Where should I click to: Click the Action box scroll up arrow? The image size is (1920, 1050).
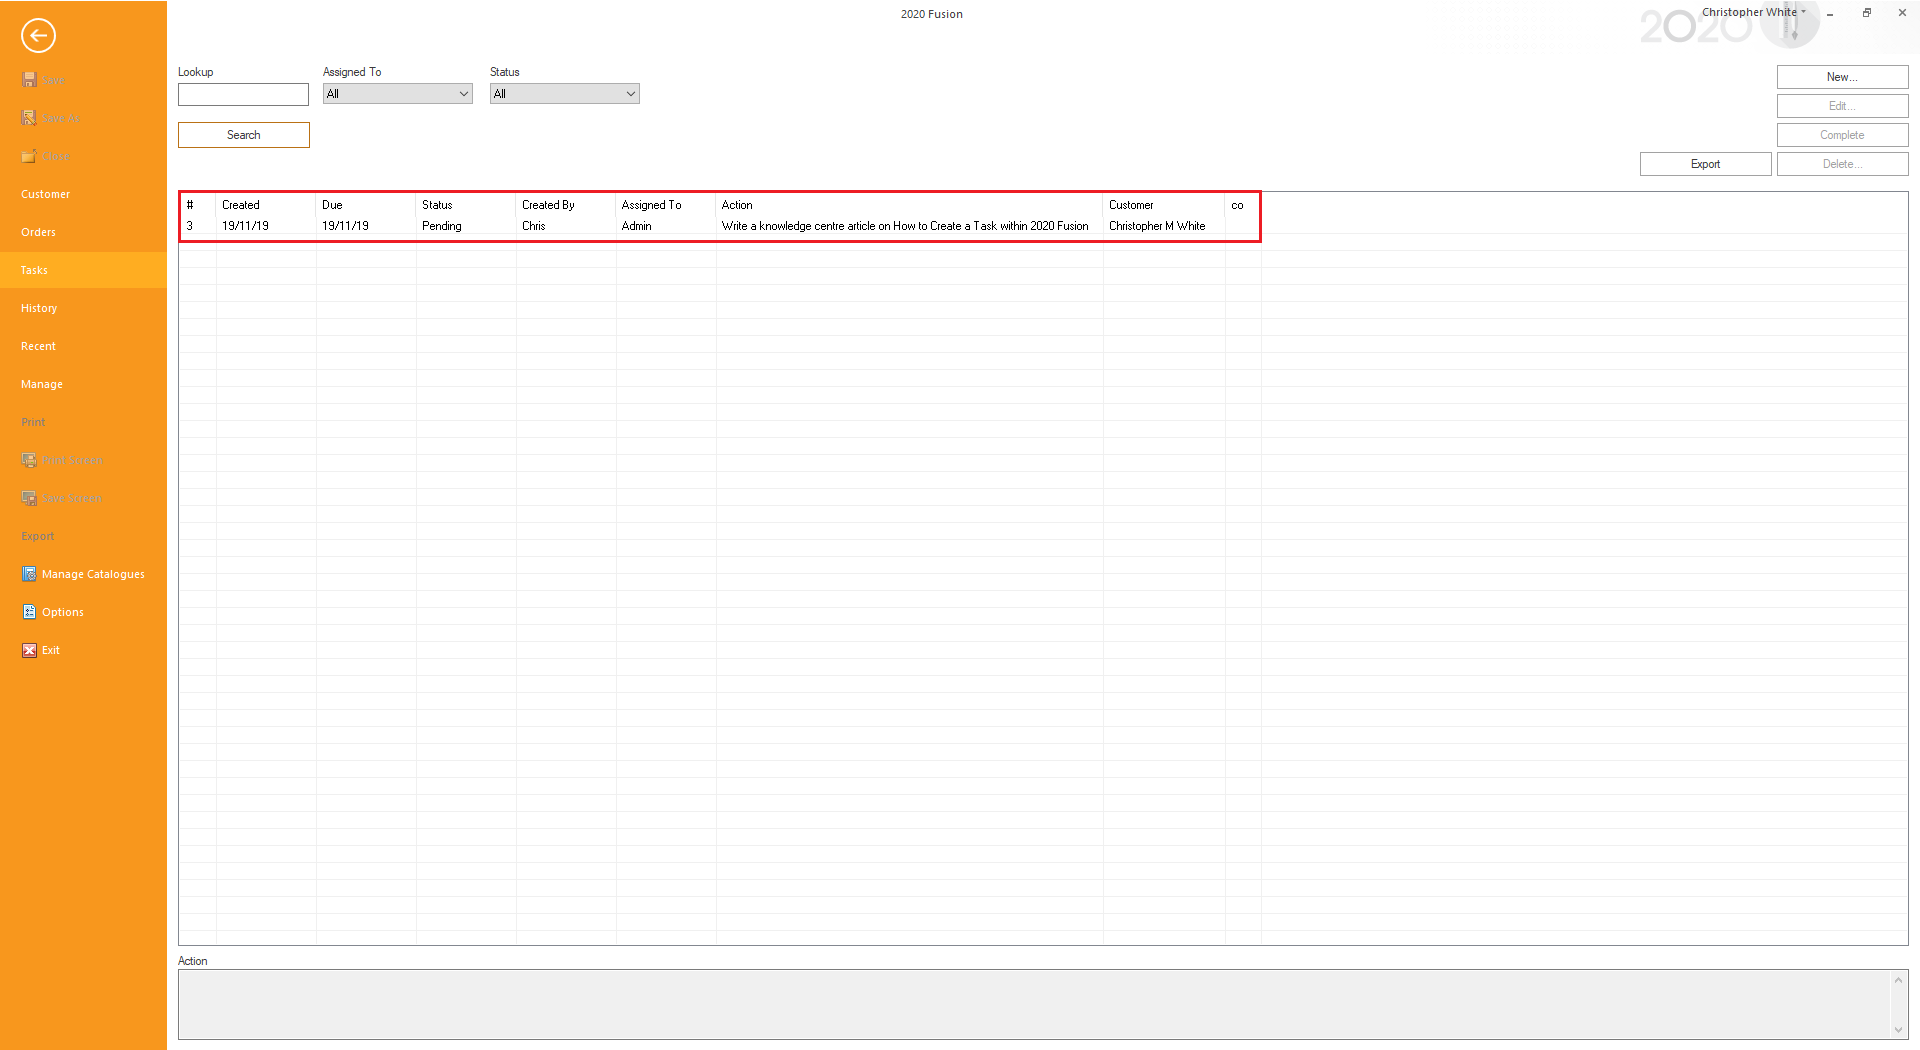(x=1898, y=980)
